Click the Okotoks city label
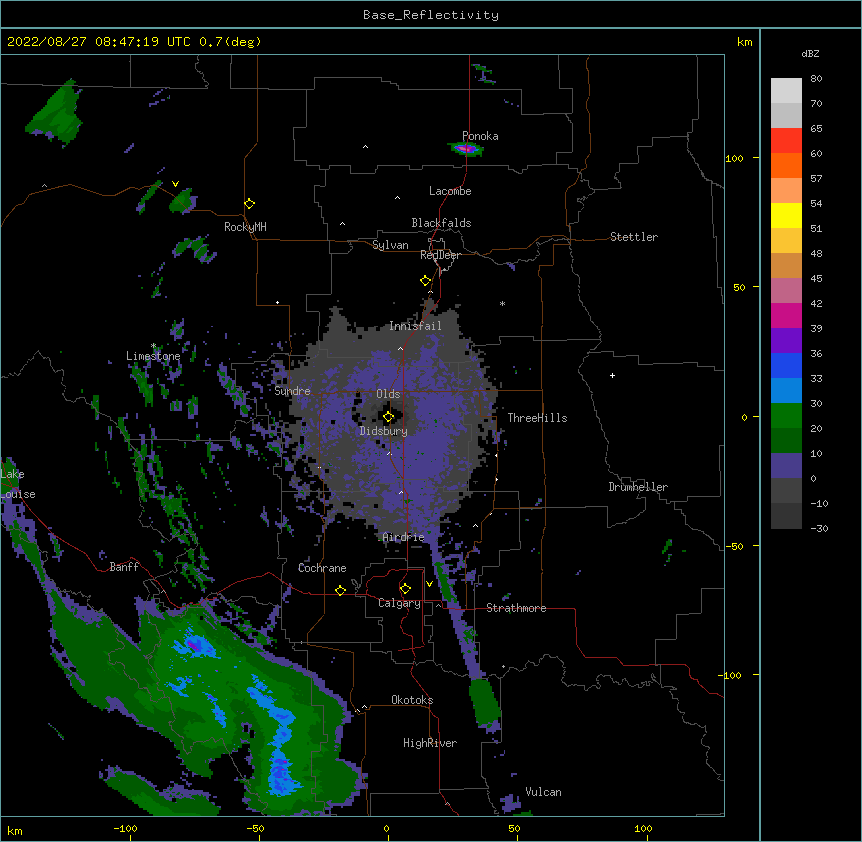This screenshot has height=842, width=862. coord(412,700)
